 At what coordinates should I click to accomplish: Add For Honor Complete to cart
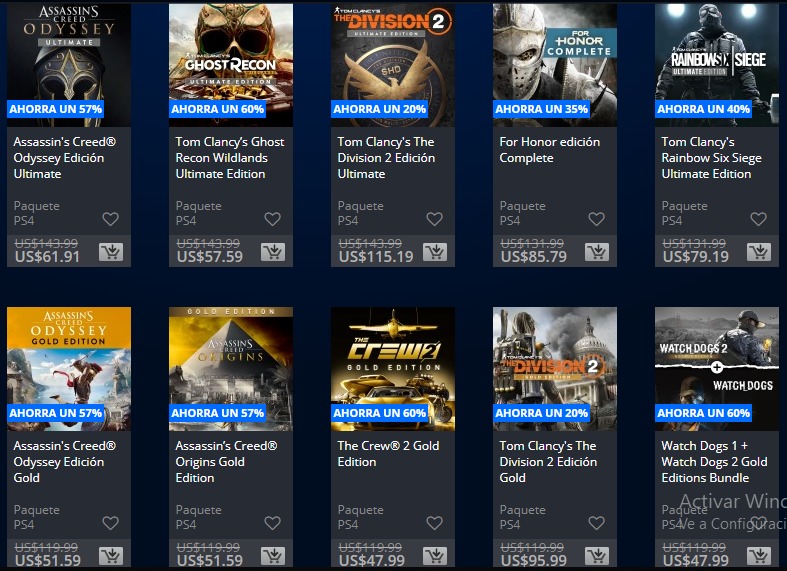tap(597, 251)
